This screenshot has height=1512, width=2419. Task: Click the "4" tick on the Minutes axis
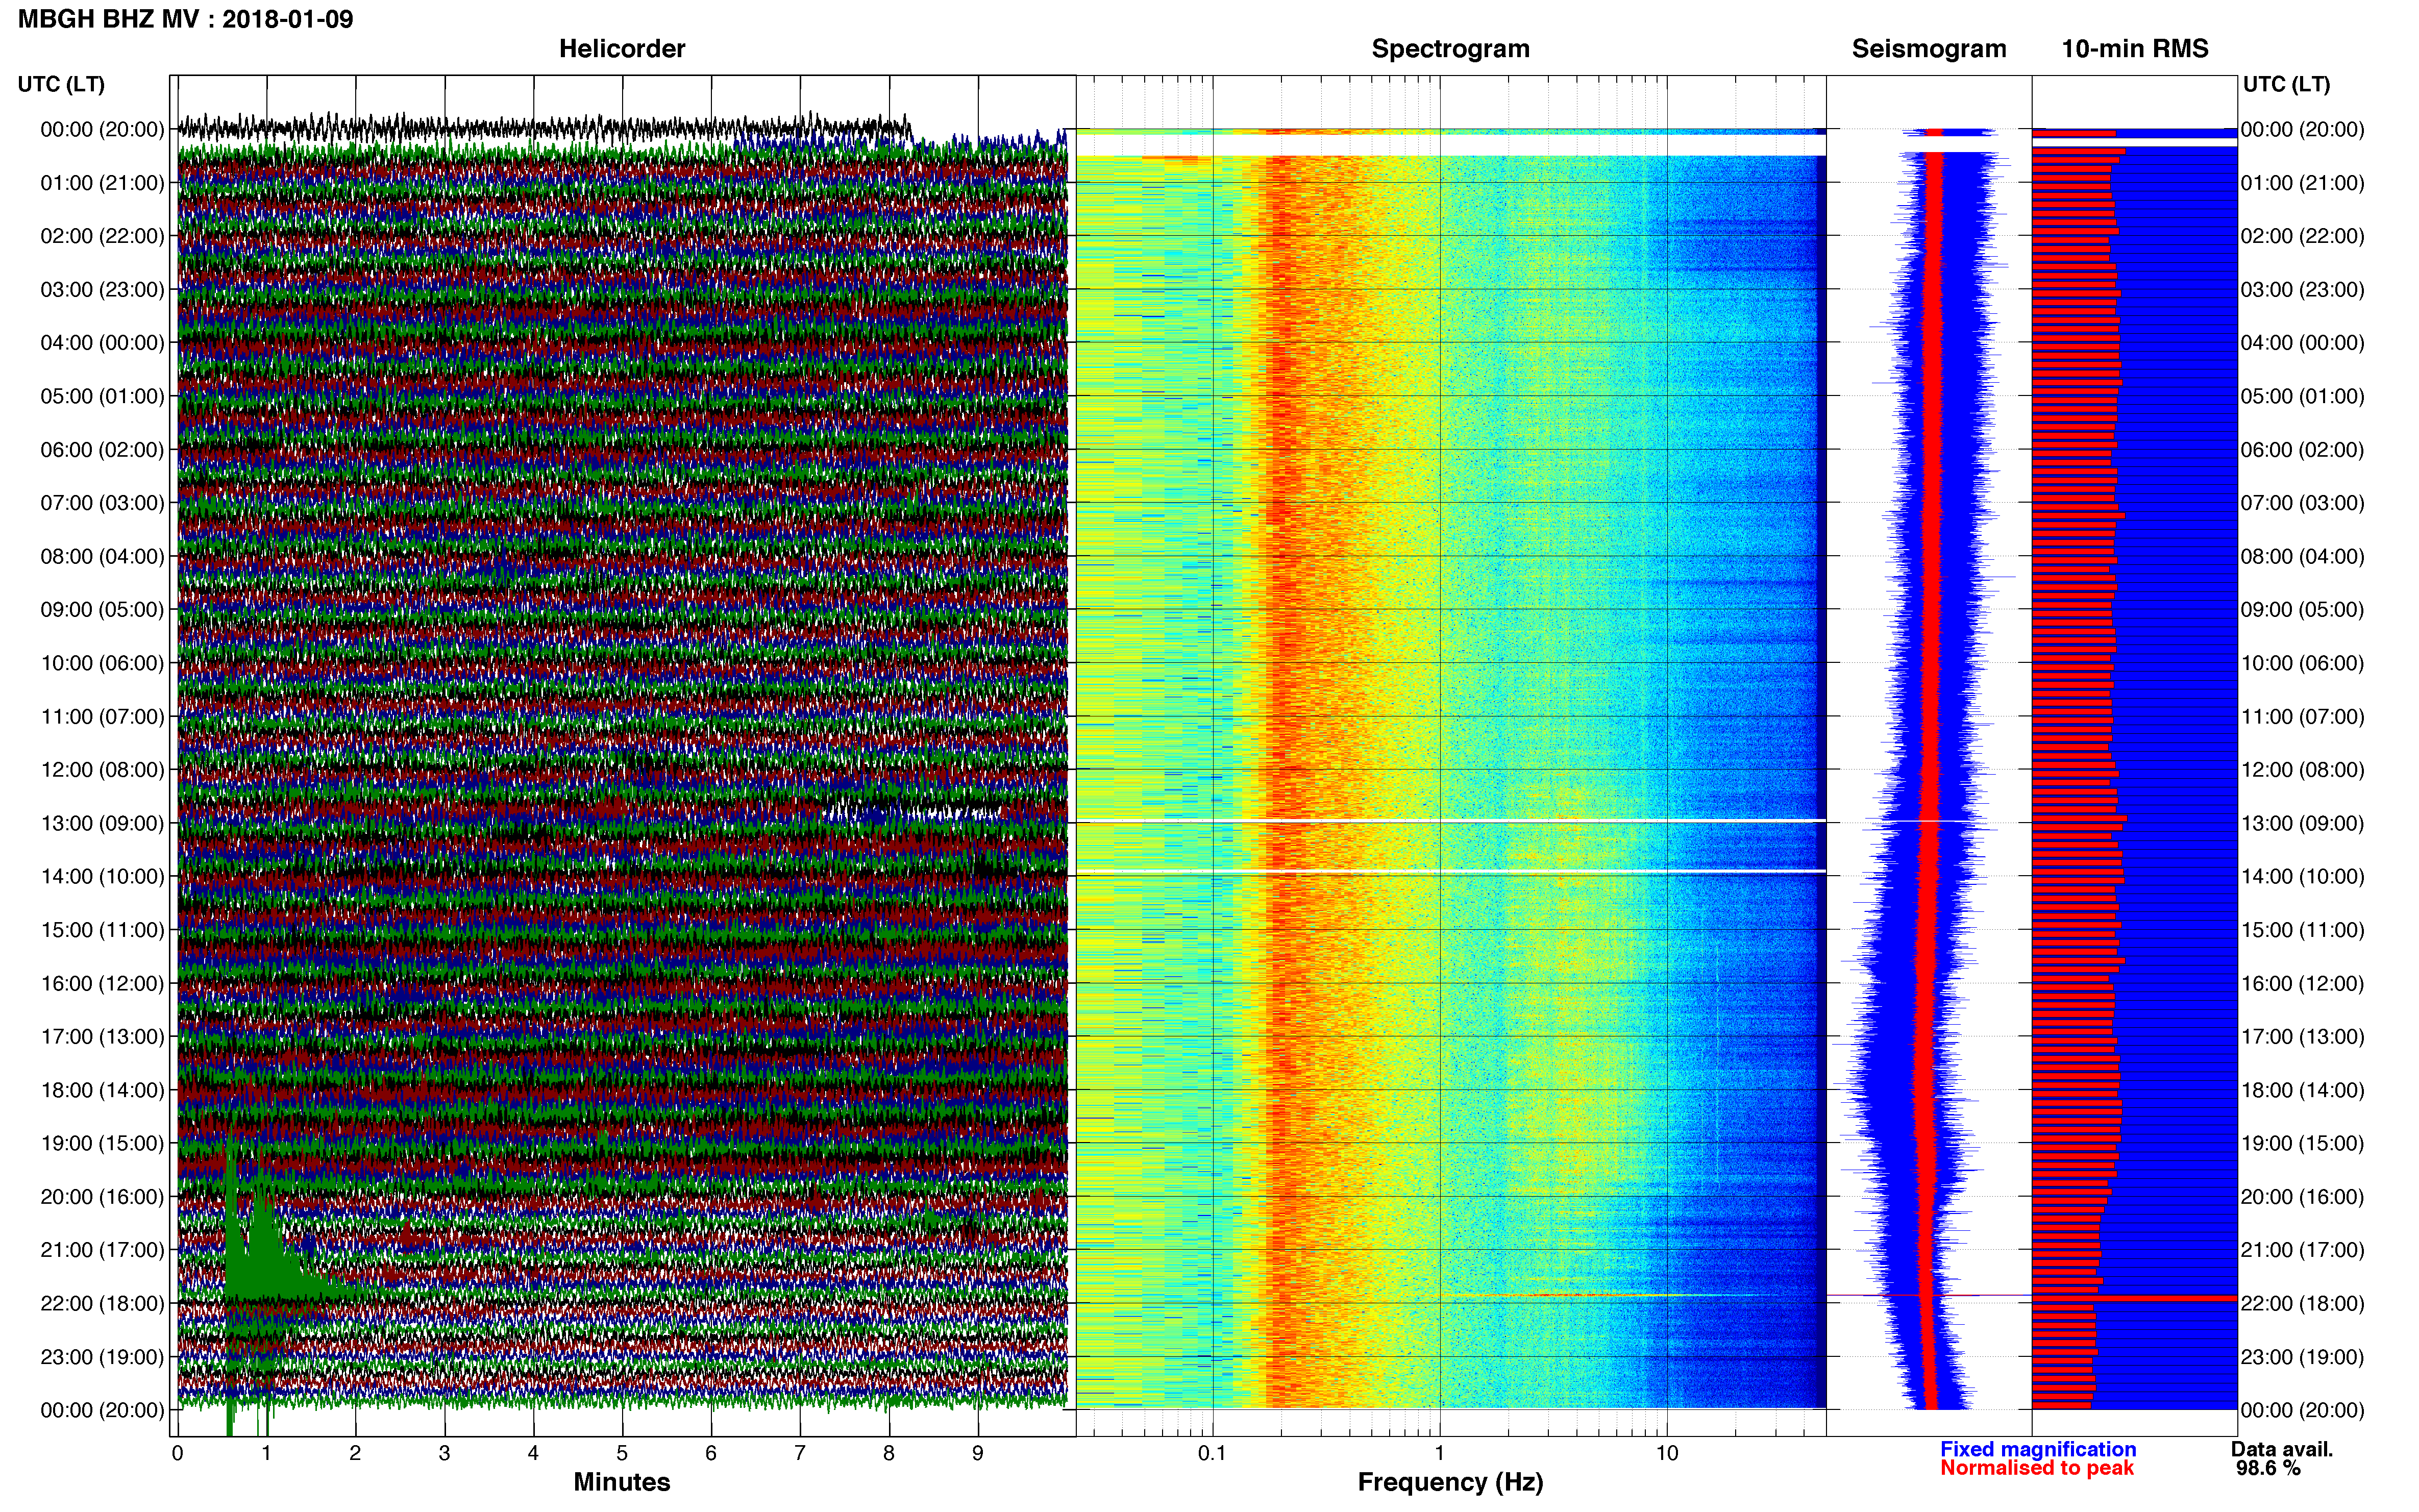tap(533, 1453)
